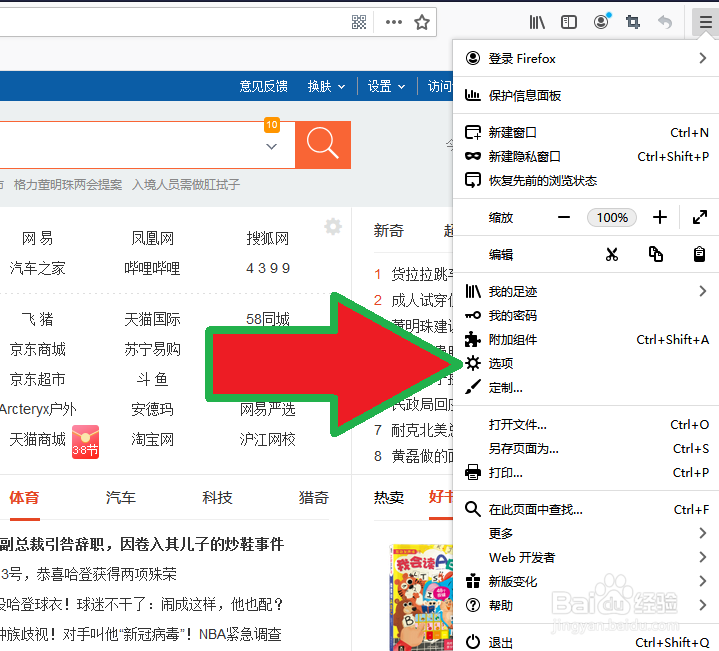Screen dimensions: 719x651
Task: Open 哔哩哔哩 site link
Action: [152, 268]
